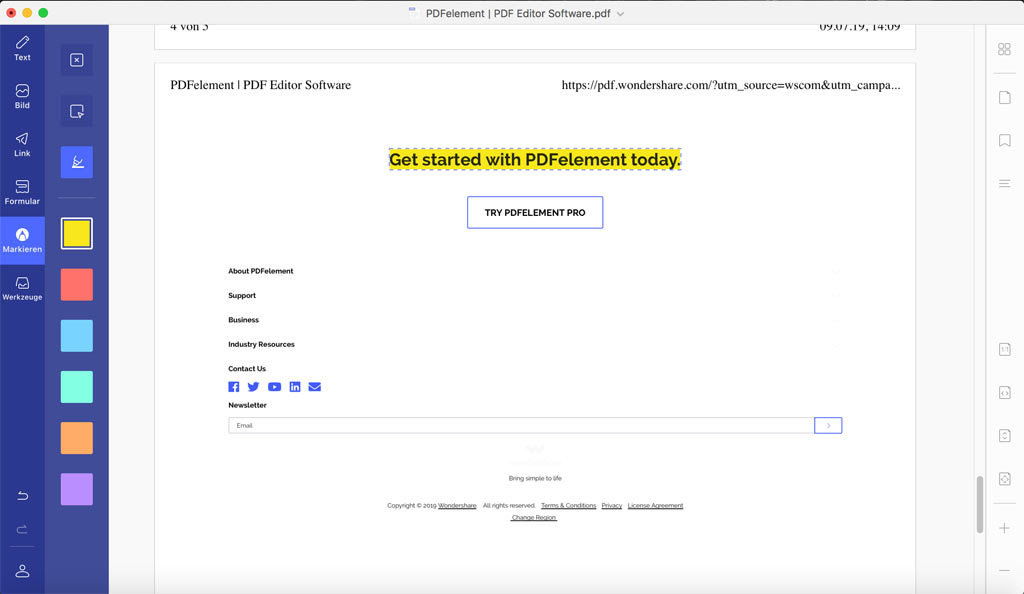Click the newsletter submit arrow button
Screen dimensions: 1024x594
coord(828,426)
